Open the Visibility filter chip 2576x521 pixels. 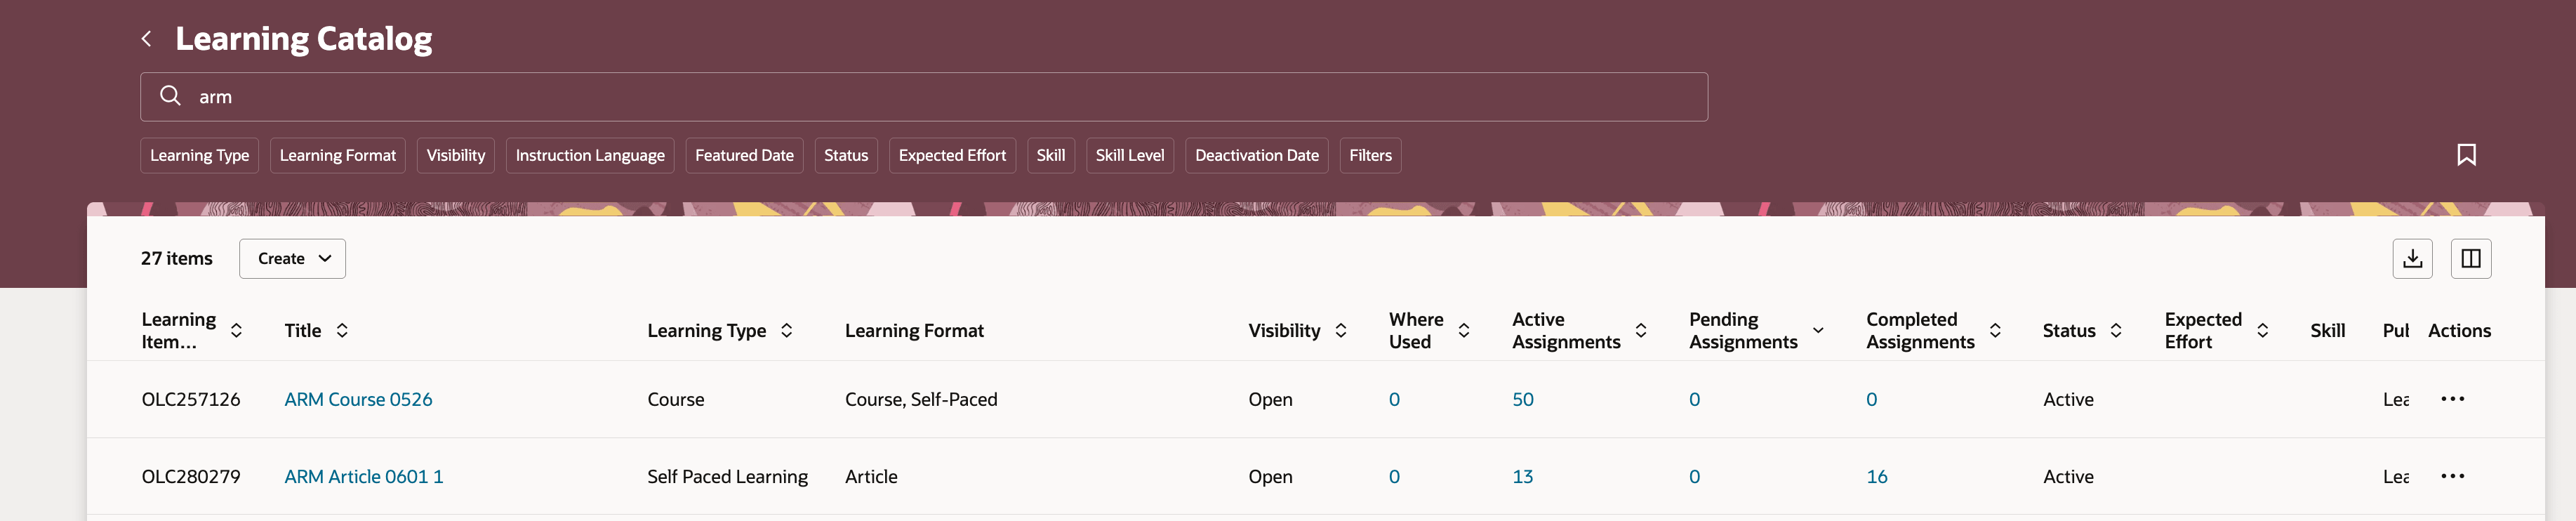456,155
